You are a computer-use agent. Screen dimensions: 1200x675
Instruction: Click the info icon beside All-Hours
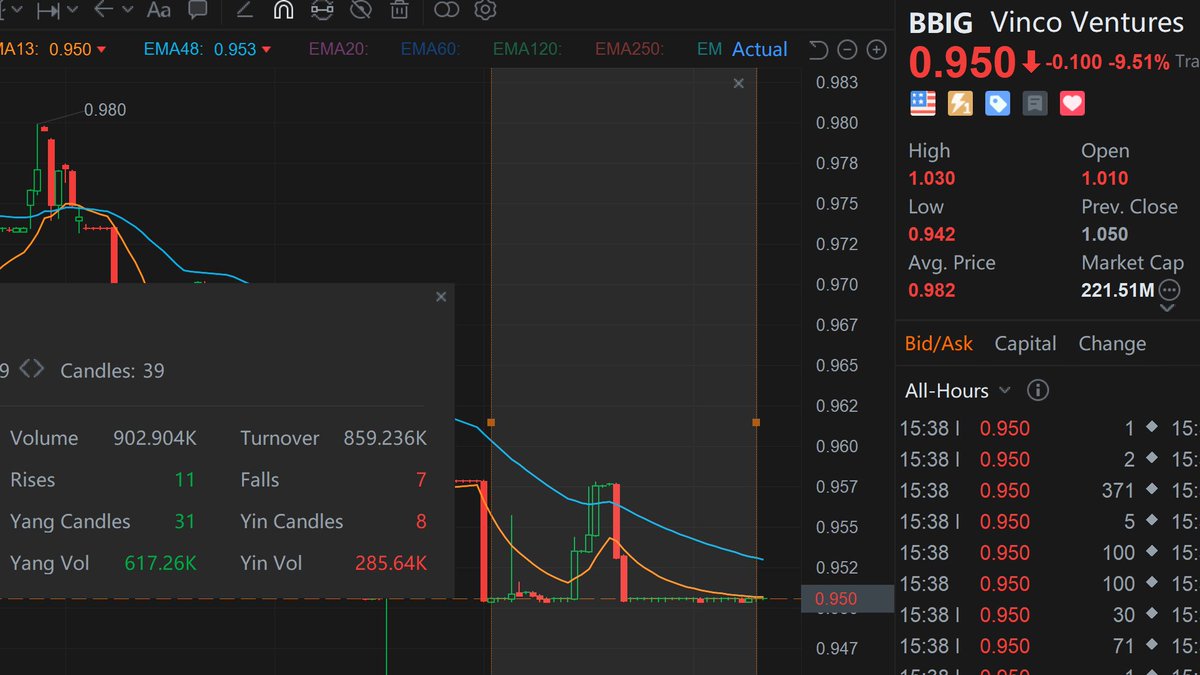[1038, 390]
